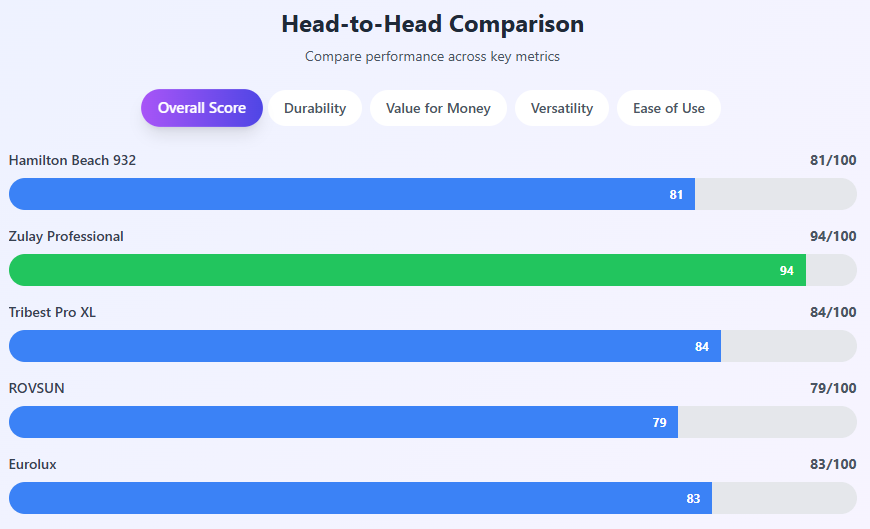This screenshot has height=529, width=870.
Task: Click the Eurolux product label
Action: pyautogui.click(x=35, y=464)
